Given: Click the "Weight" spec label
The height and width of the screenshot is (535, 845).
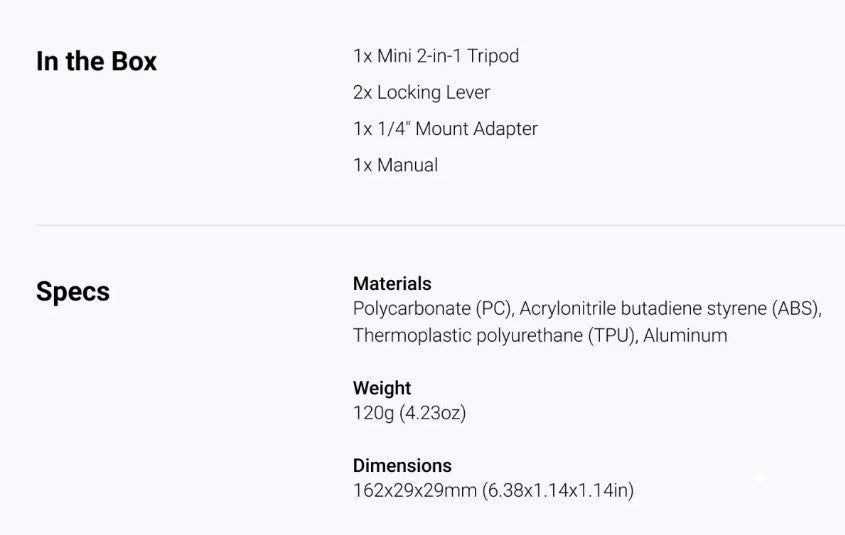Looking at the screenshot, I should coord(382,388).
